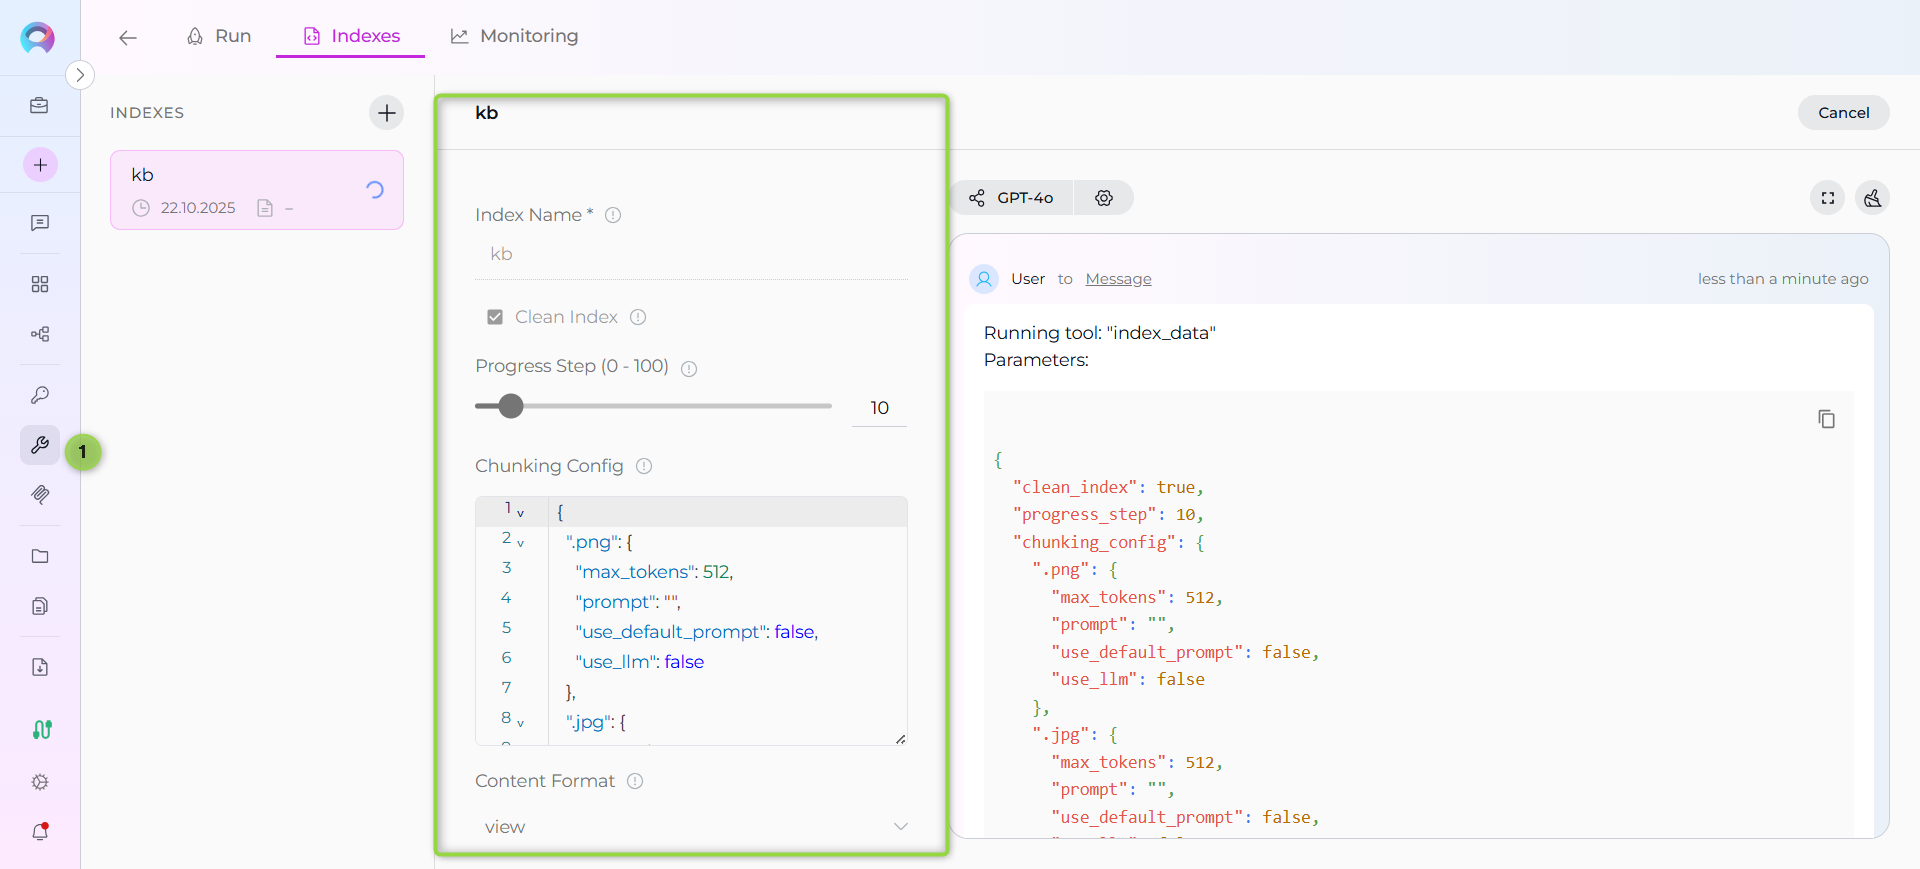Screen dimensions: 1920x869
Task: Click the Progress Step slider handle
Action: pos(511,406)
